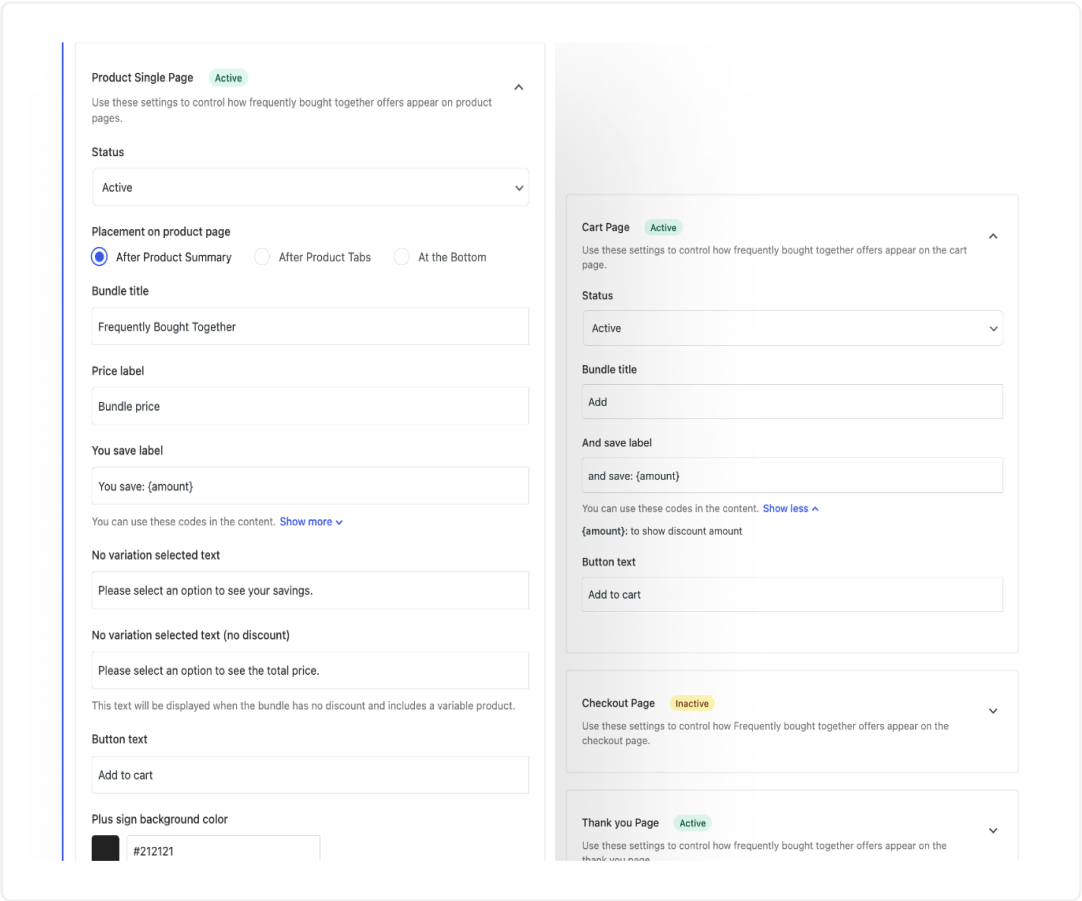Open Product Single Page Status dropdown
This screenshot has height=901, width=1082.
point(310,188)
